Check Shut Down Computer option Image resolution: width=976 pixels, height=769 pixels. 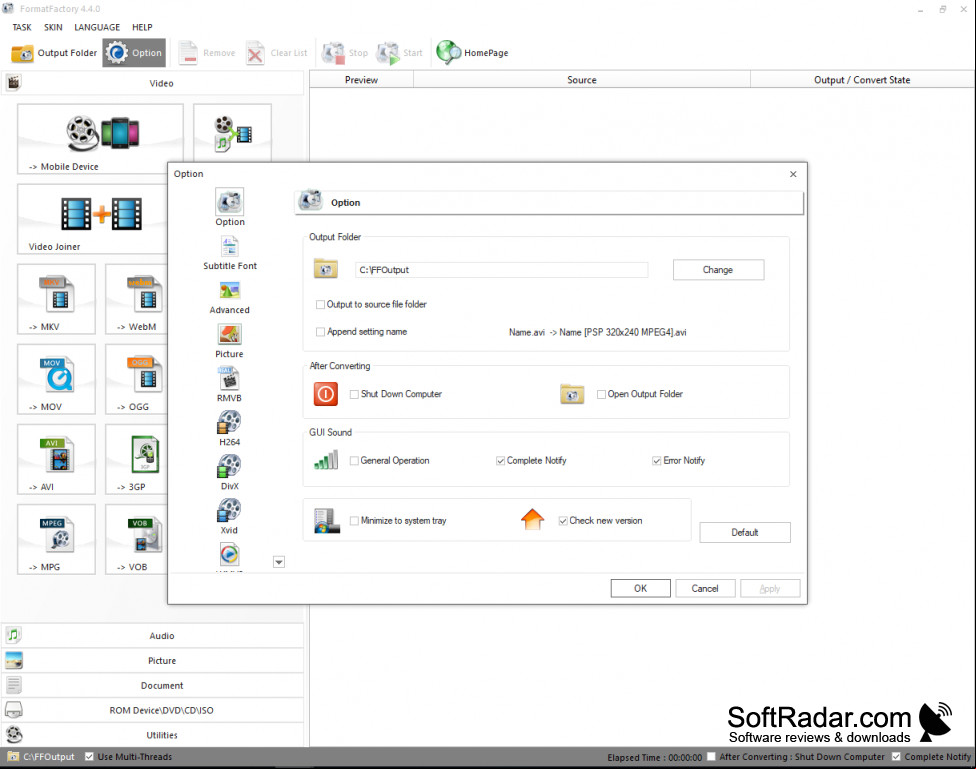354,394
